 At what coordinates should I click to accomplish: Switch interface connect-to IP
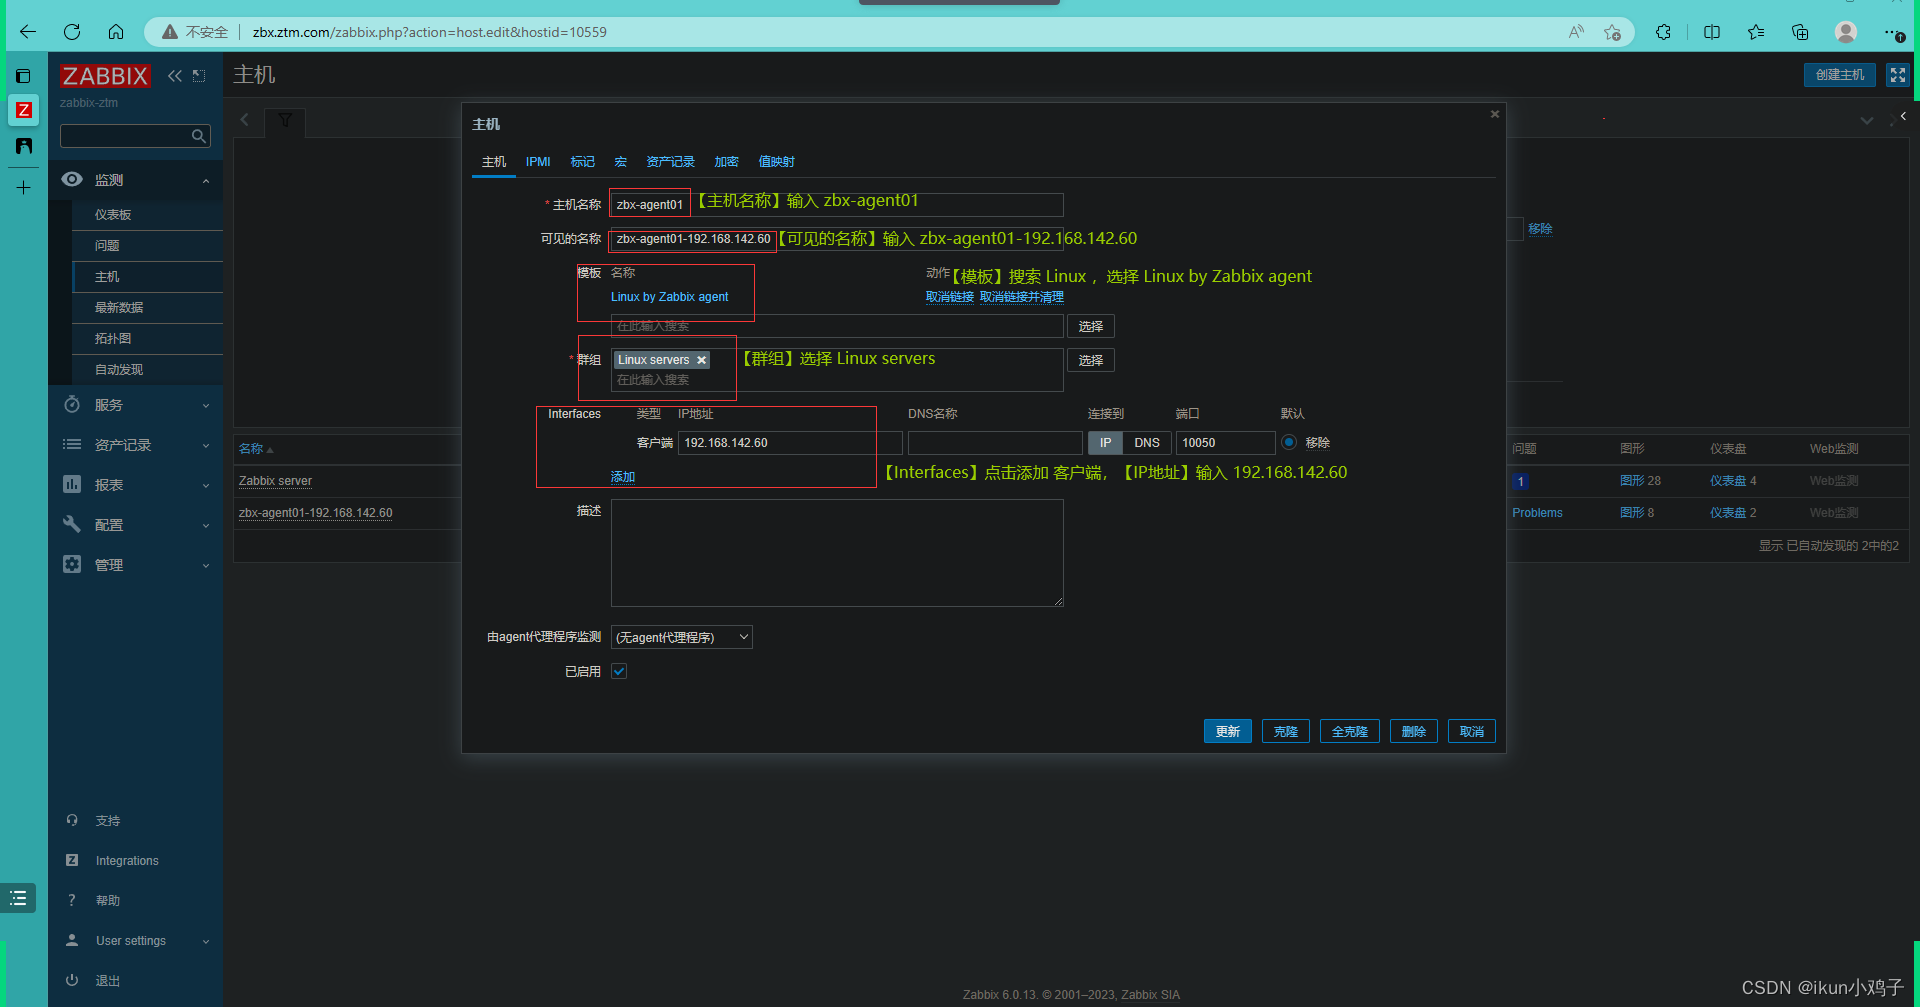click(x=1105, y=443)
